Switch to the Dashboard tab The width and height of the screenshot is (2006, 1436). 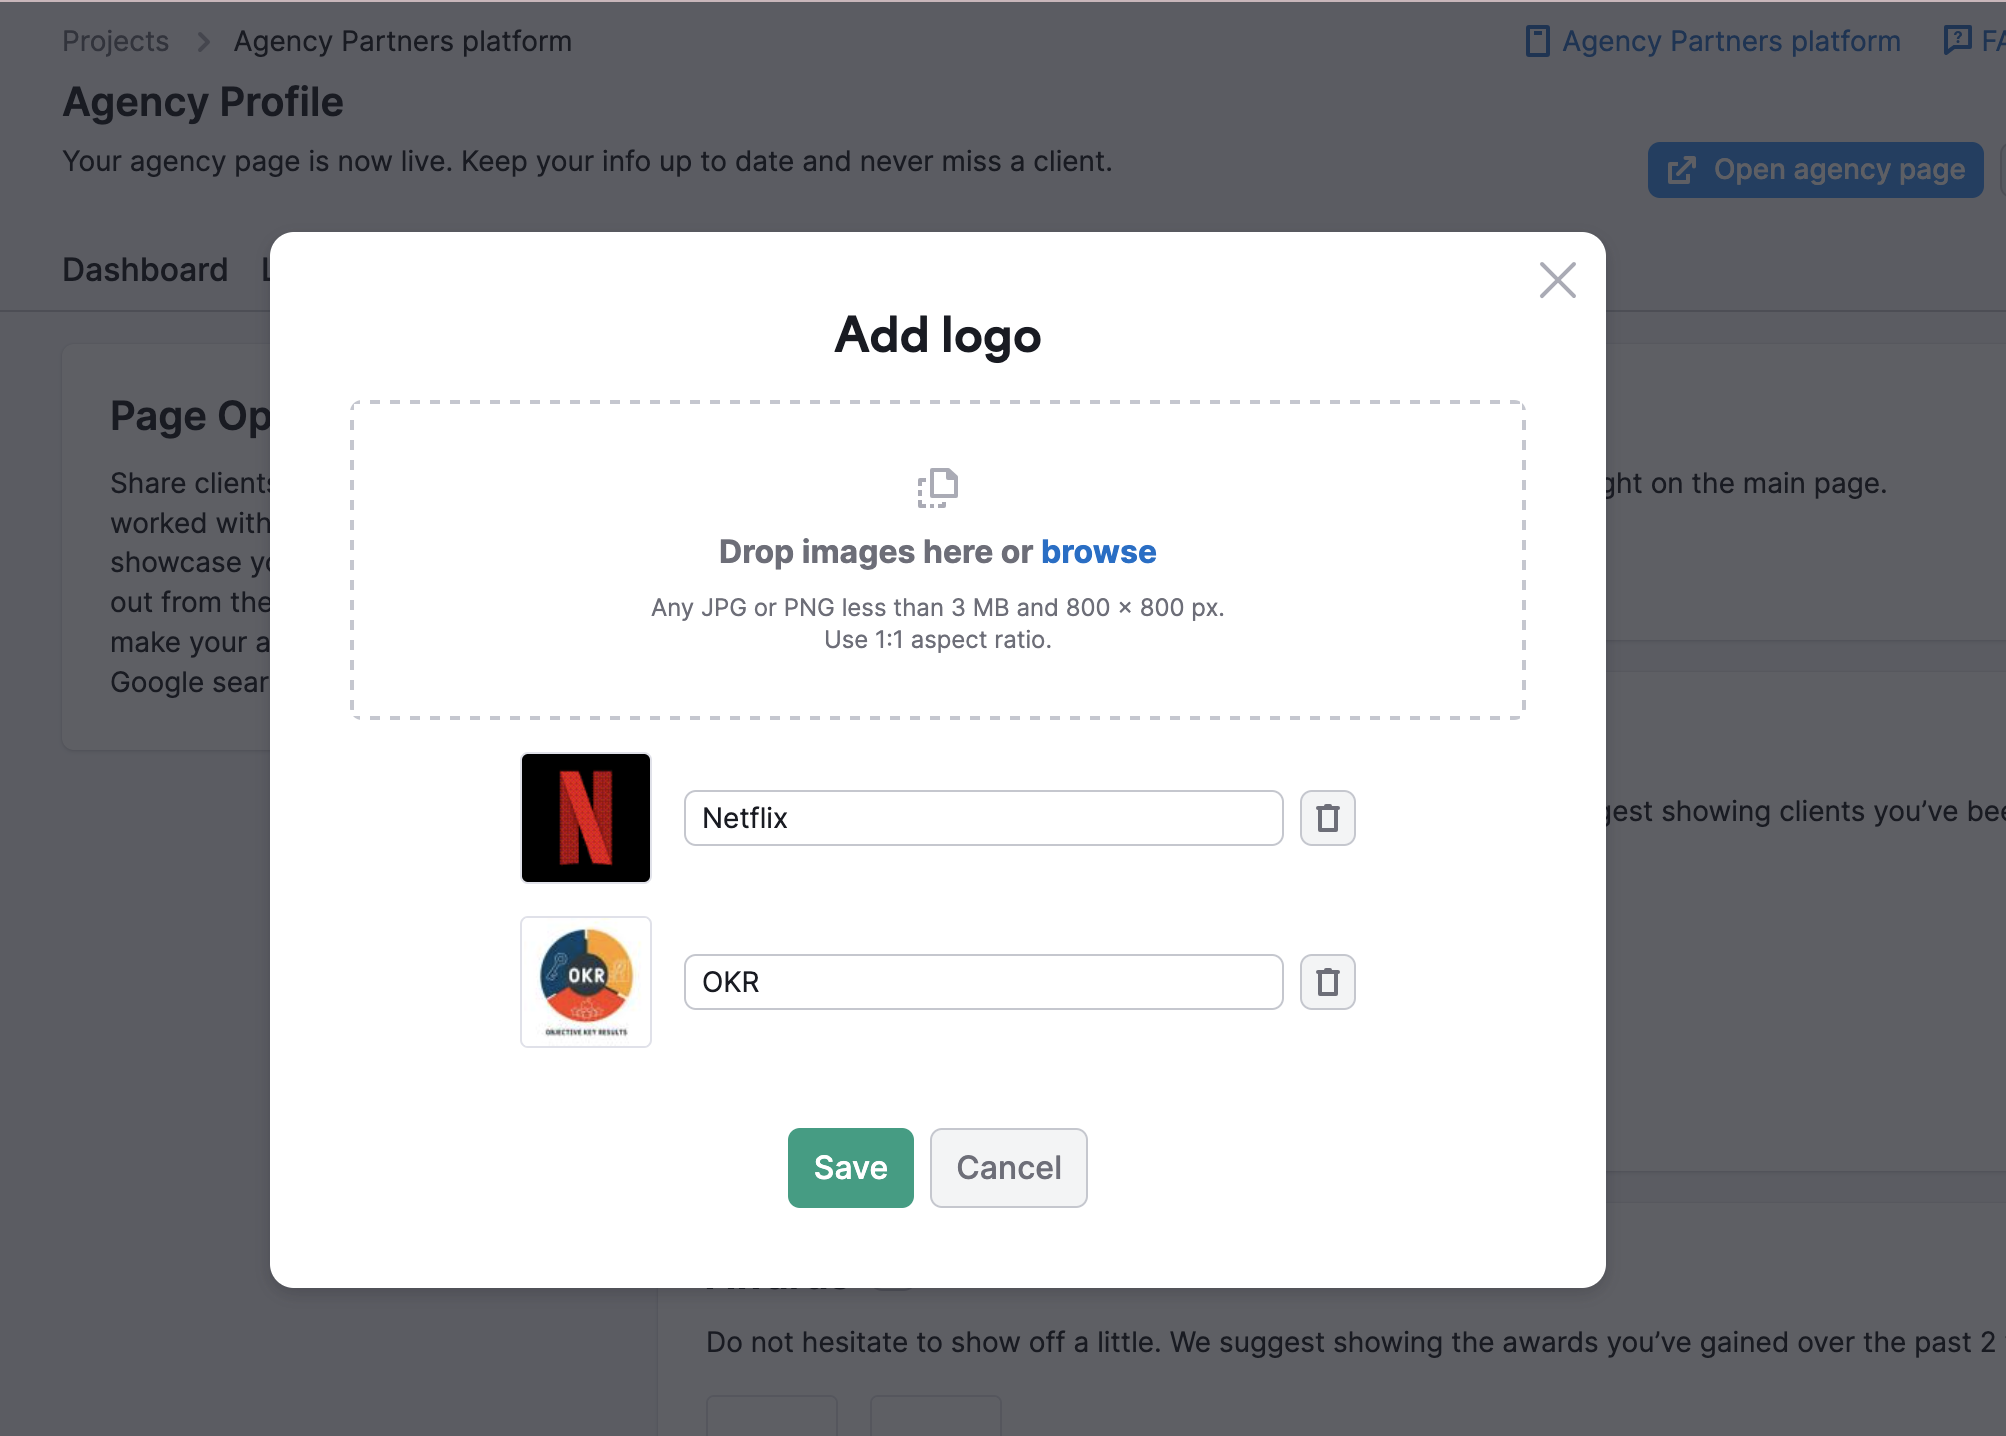145,270
